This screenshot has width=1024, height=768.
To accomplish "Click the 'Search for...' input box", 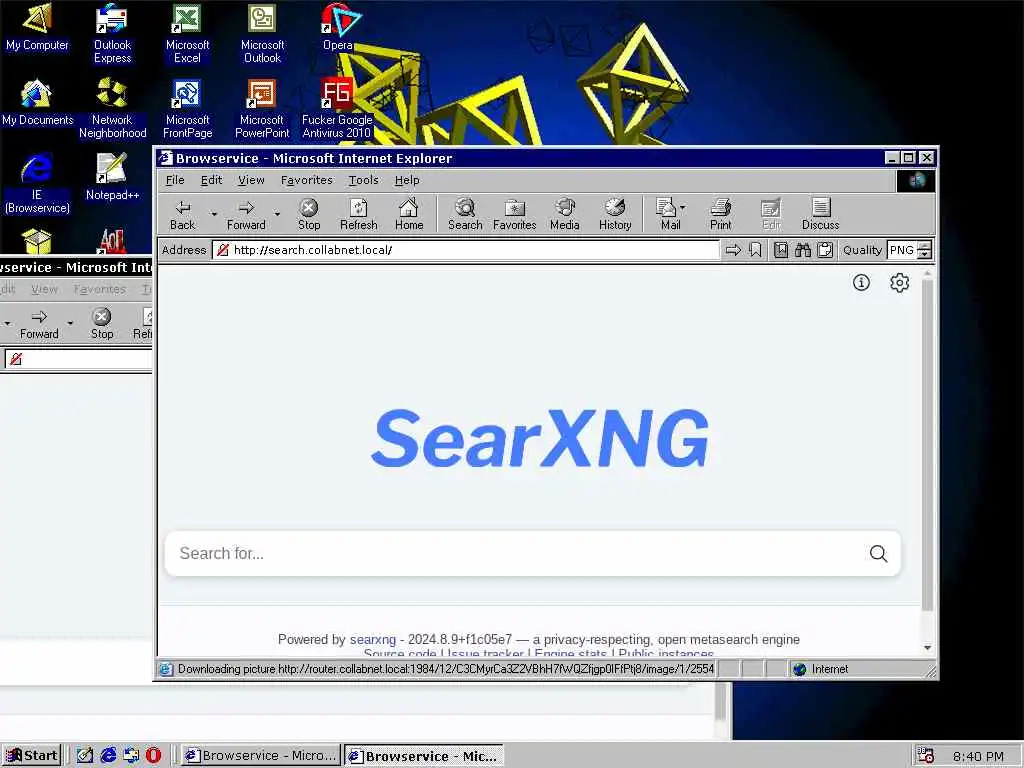I will (516, 554).
